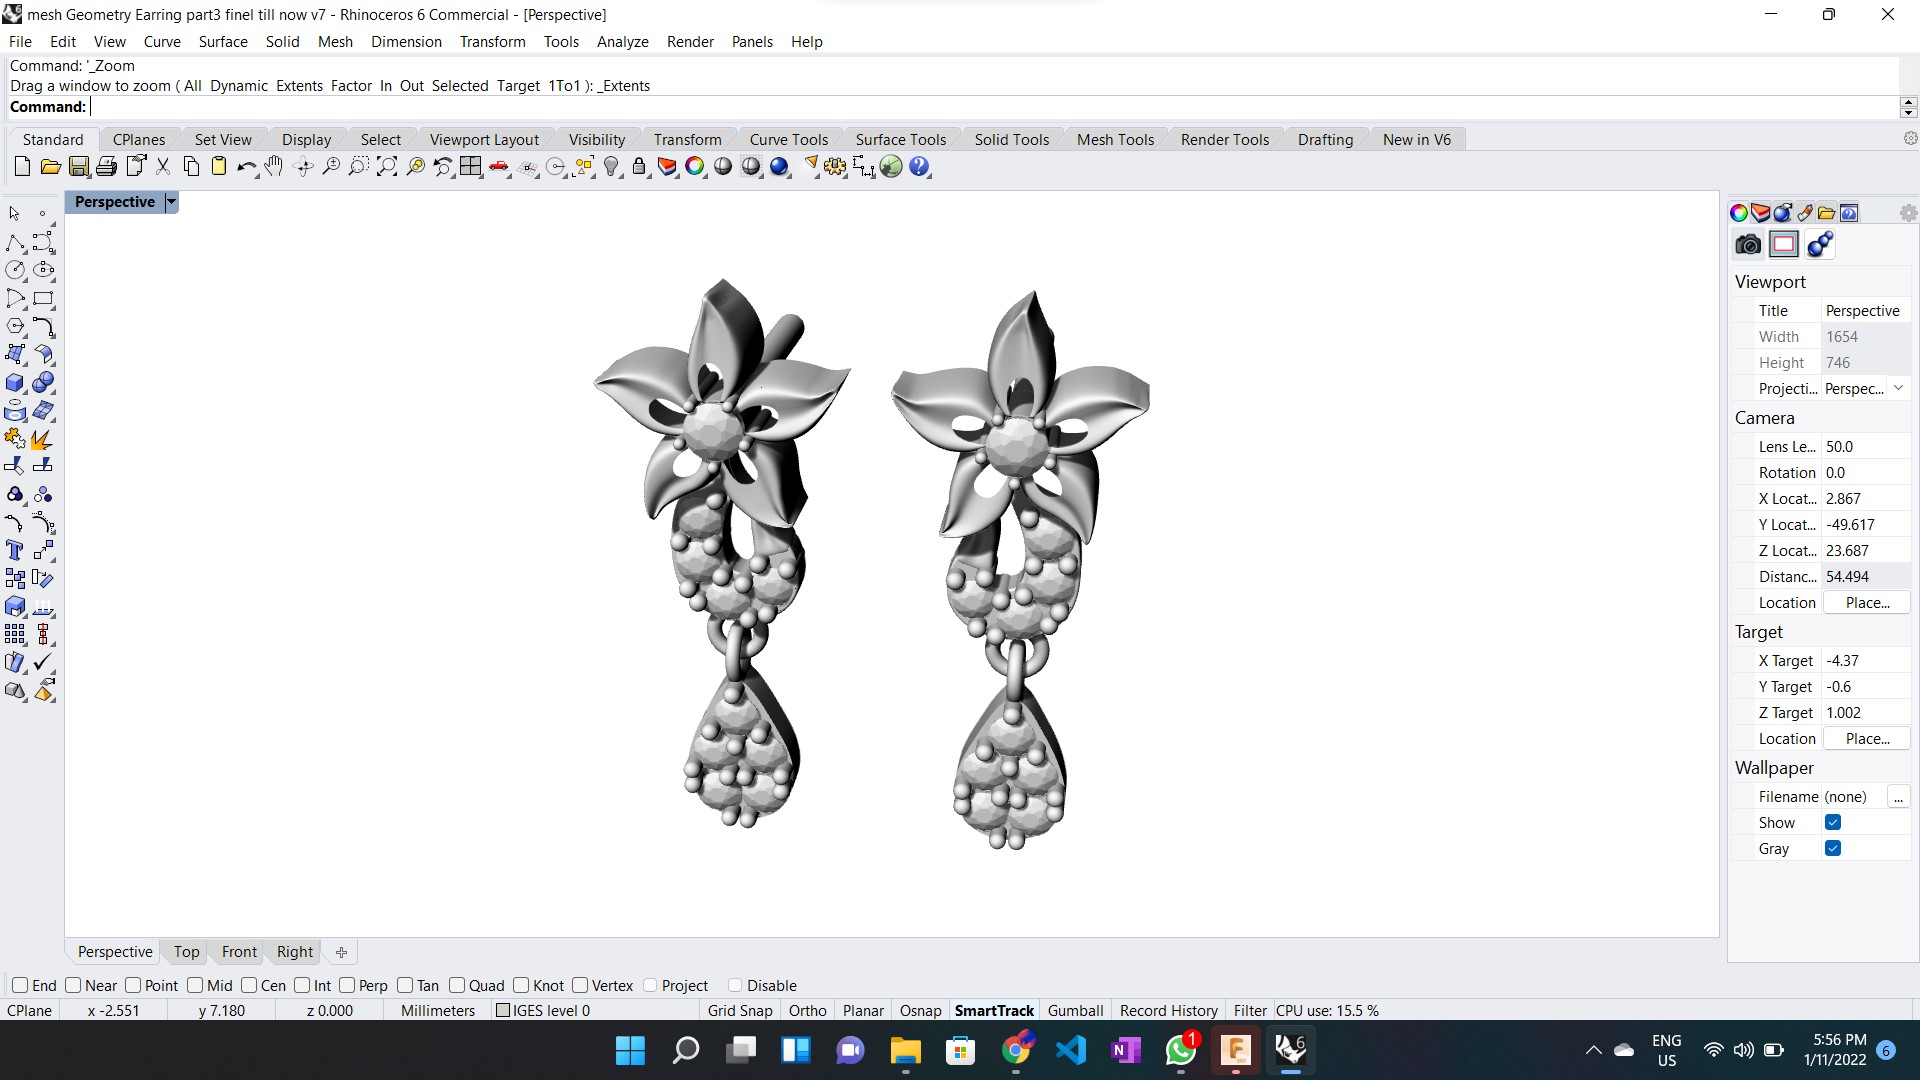The height and width of the screenshot is (1080, 1920).
Task: Click the Camera Location Place button
Action: [x=1867, y=602]
